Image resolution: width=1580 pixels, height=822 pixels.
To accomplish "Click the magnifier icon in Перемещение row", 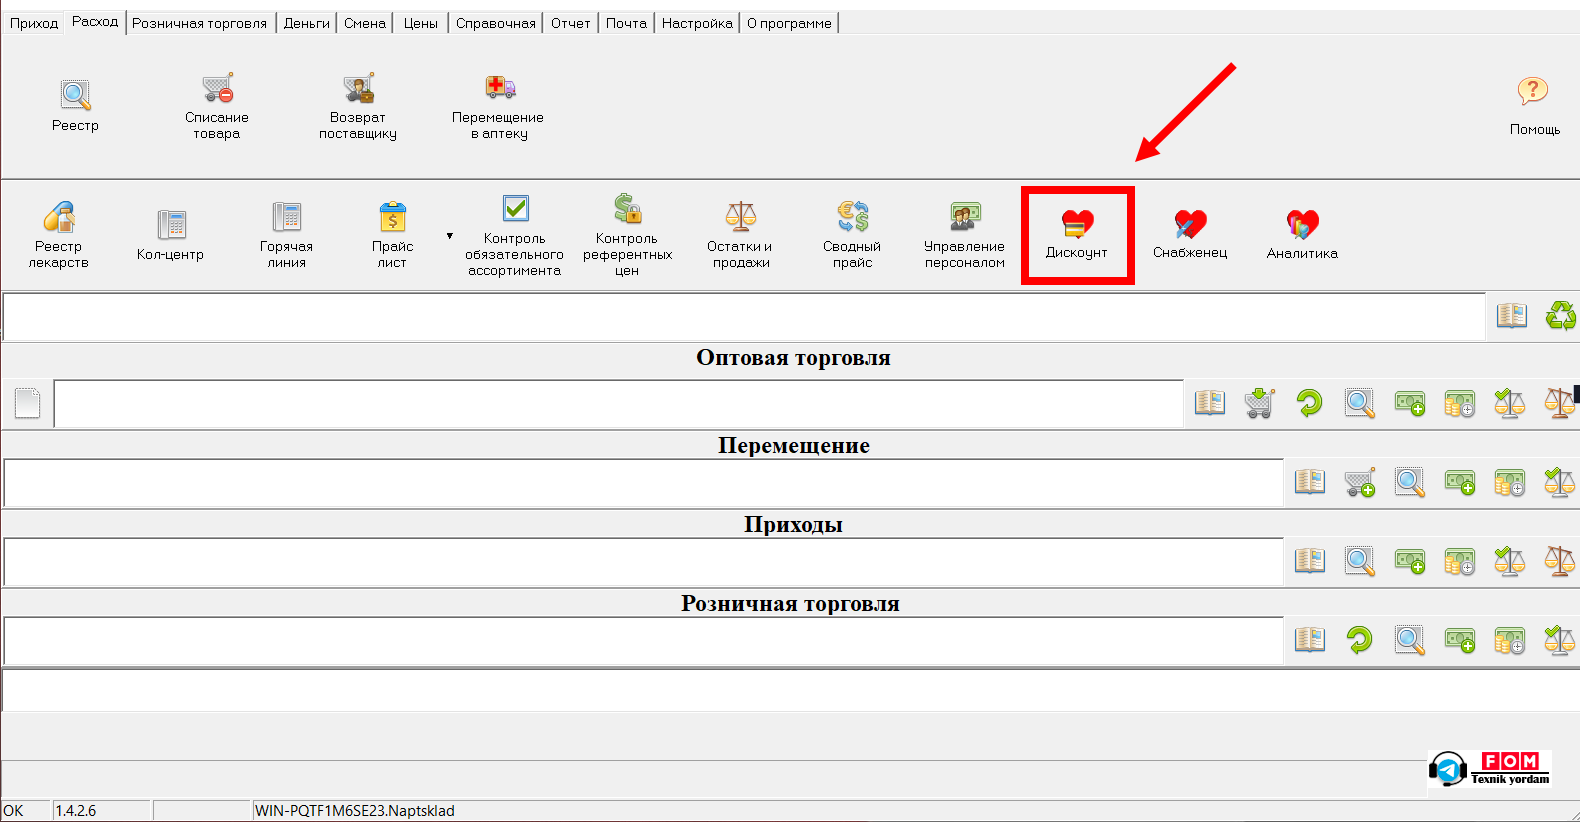I will [1410, 482].
